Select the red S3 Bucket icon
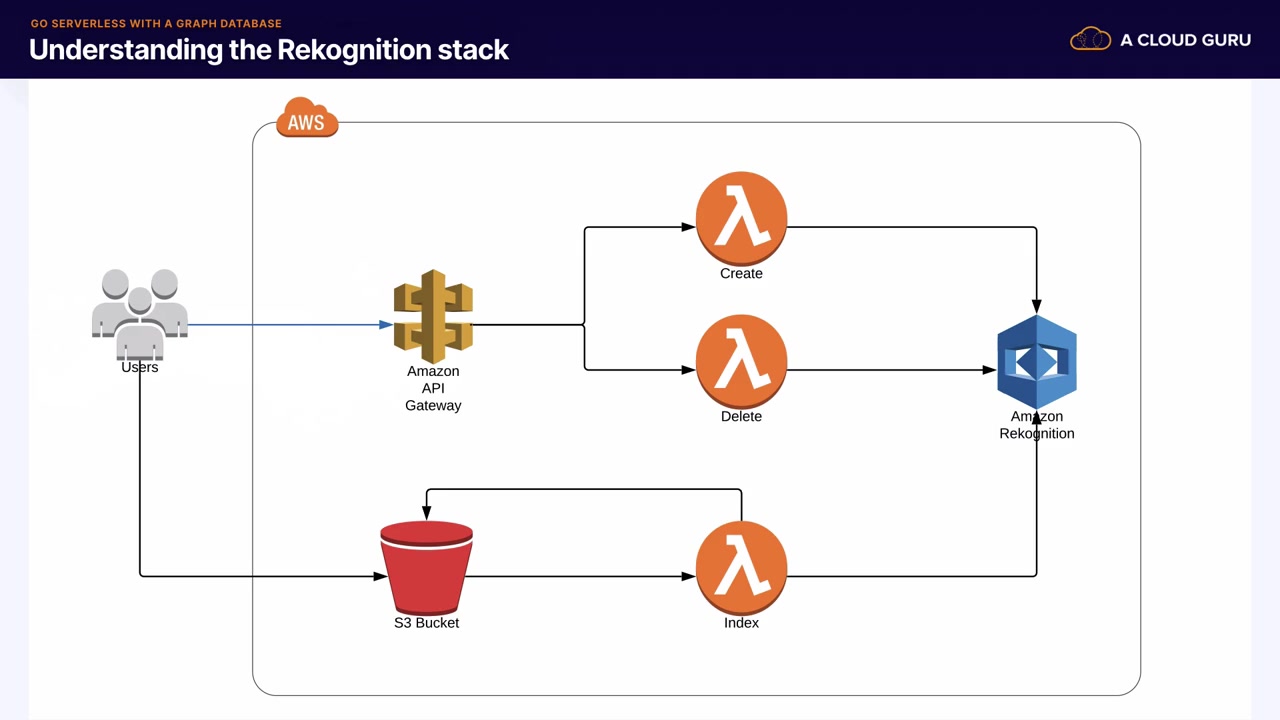Screen dimensions: 1280x720 [x=427, y=567]
